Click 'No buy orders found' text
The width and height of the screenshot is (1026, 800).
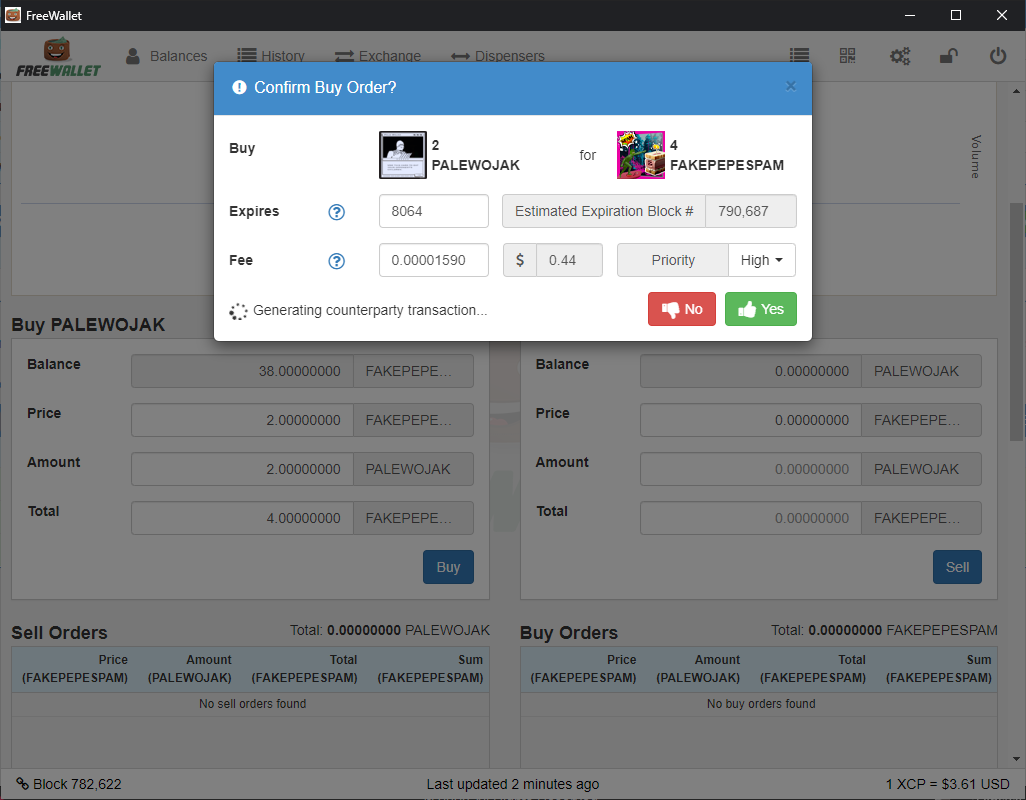[761, 704]
